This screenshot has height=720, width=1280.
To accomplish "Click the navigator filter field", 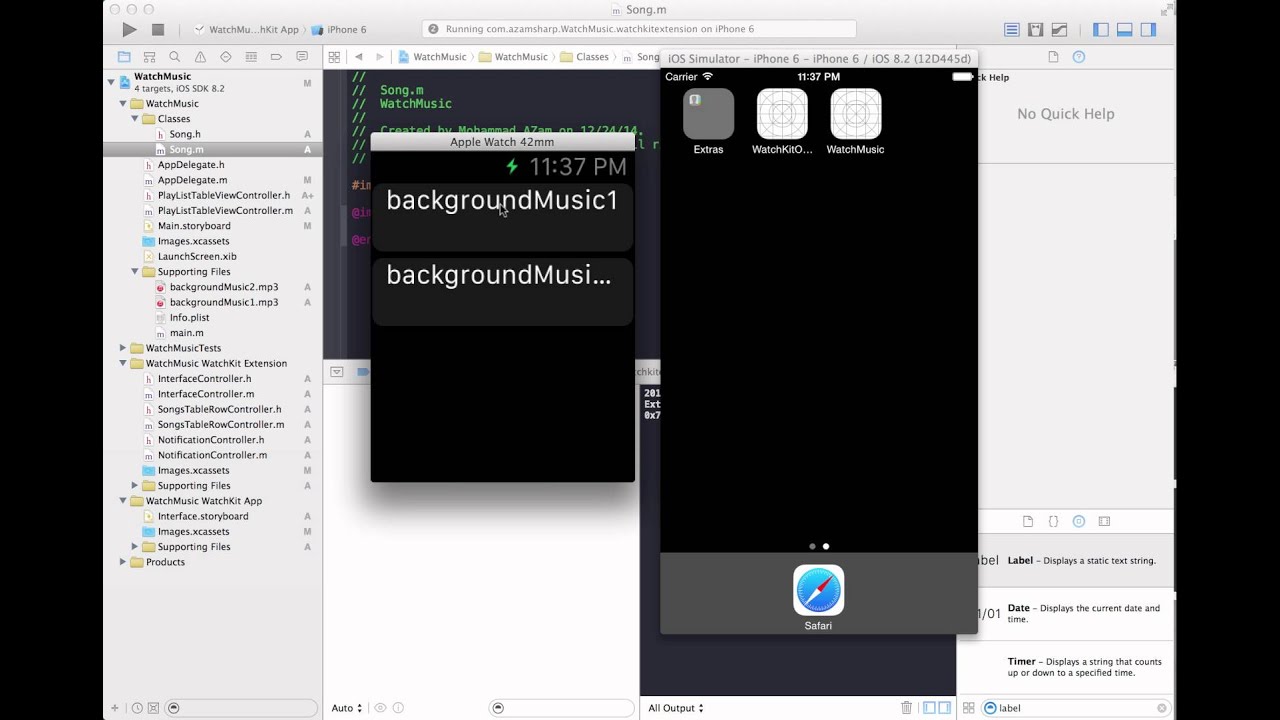I will click(x=243, y=708).
